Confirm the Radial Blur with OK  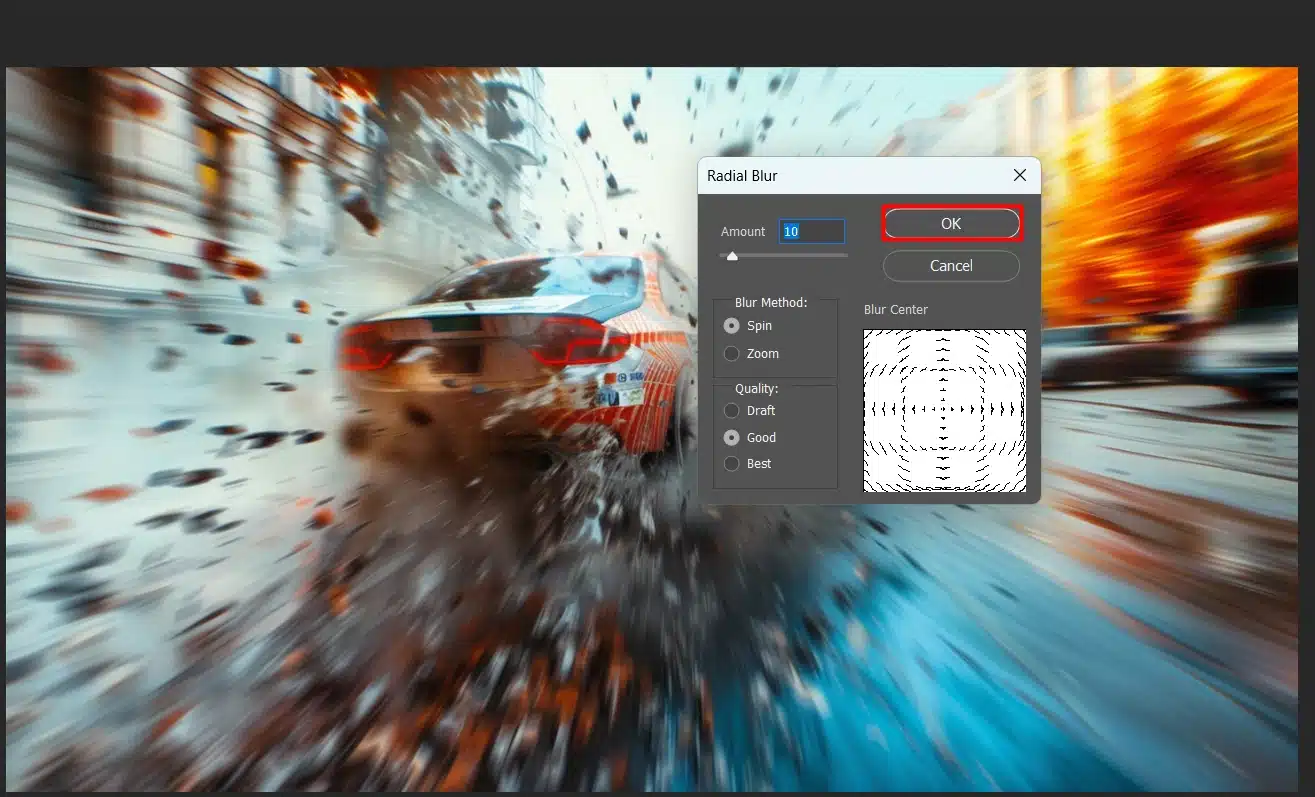tap(951, 224)
